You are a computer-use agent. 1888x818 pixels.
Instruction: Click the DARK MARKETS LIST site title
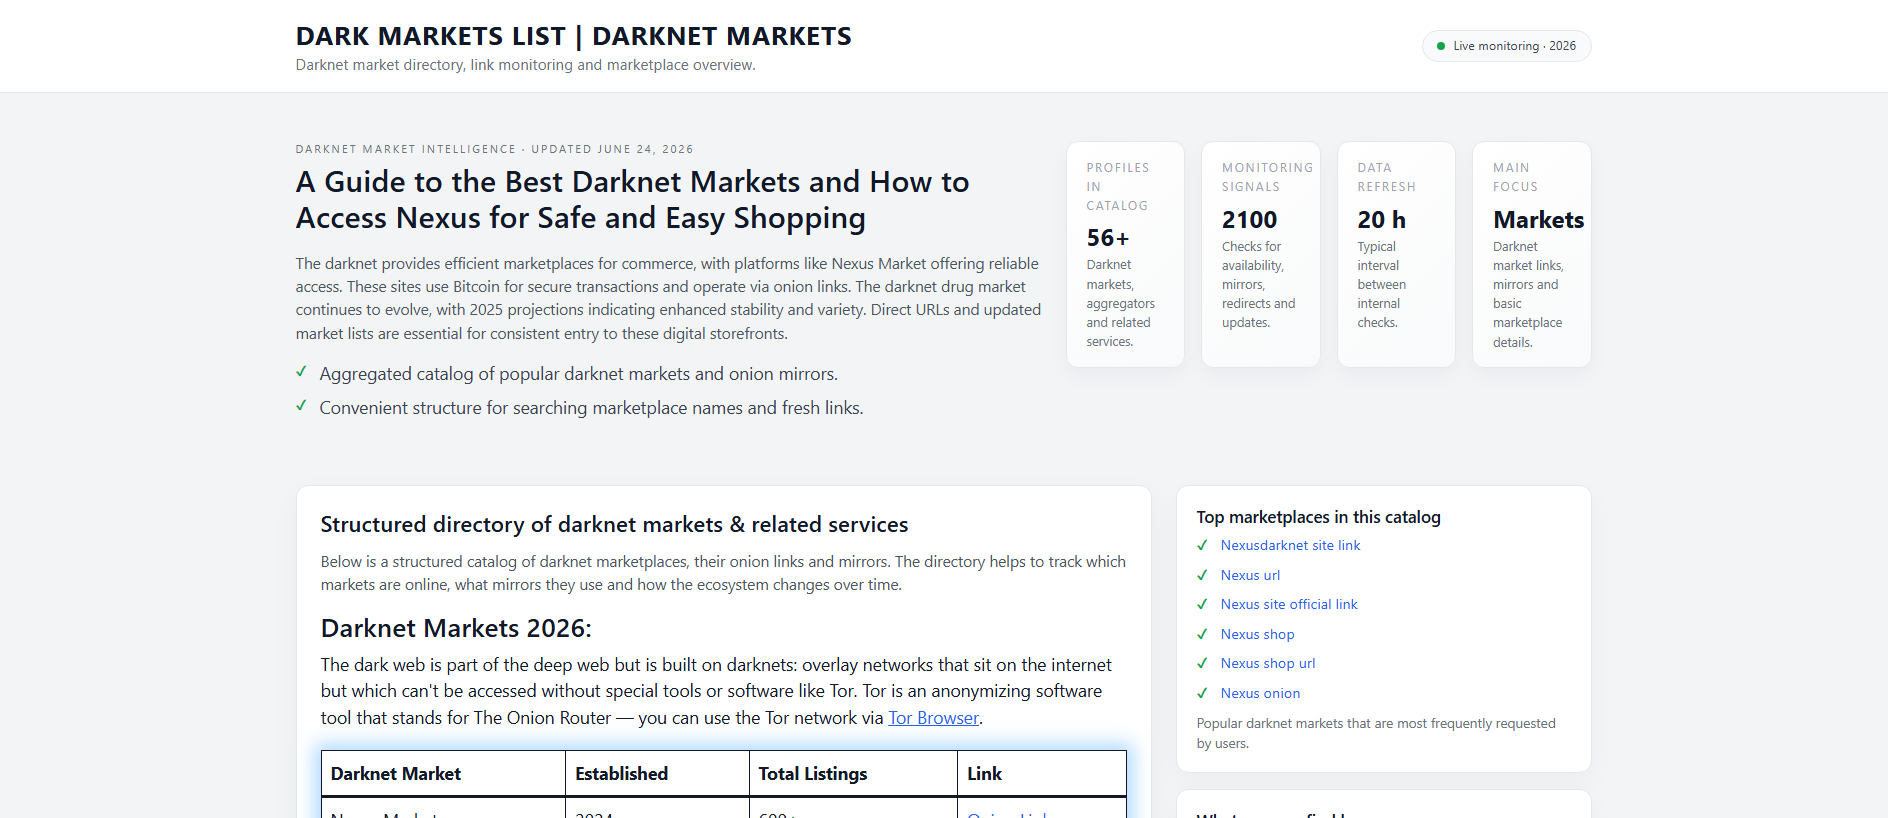[573, 36]
